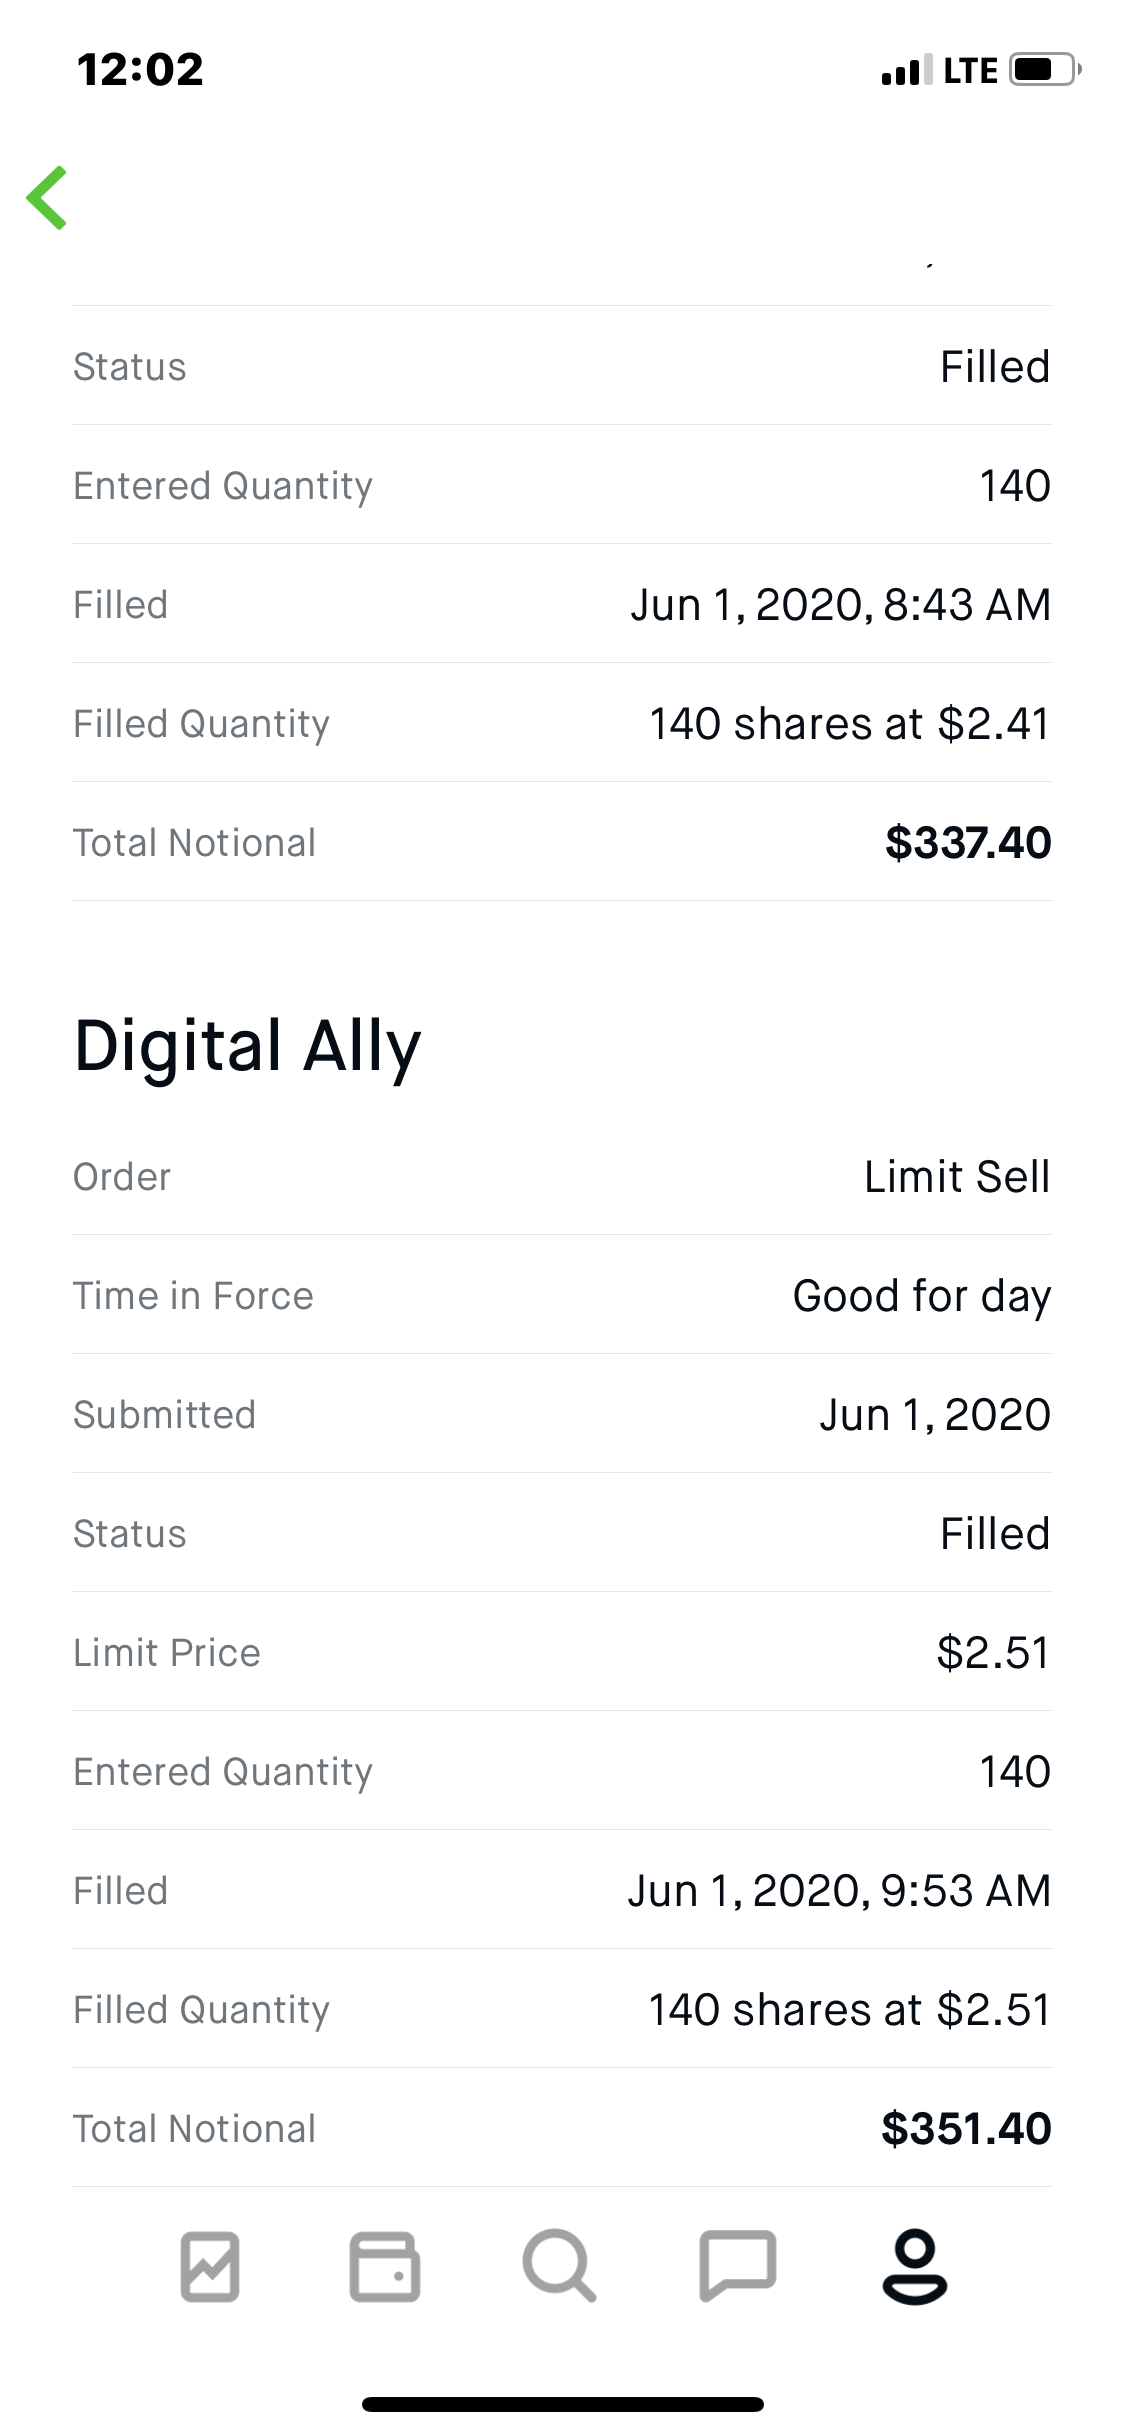Tap the Jun 1, 2020, 9:53 AM fill time
The width and height of the screenshot is (1125, 2436).
839,1891
